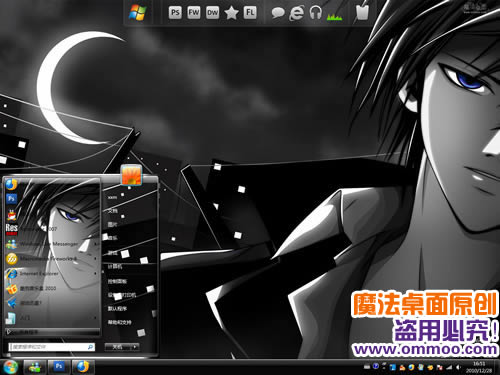Screen dimensions: 500x375
Task: Launch Photoshop from the Start menu list
Action: (11, 199)
